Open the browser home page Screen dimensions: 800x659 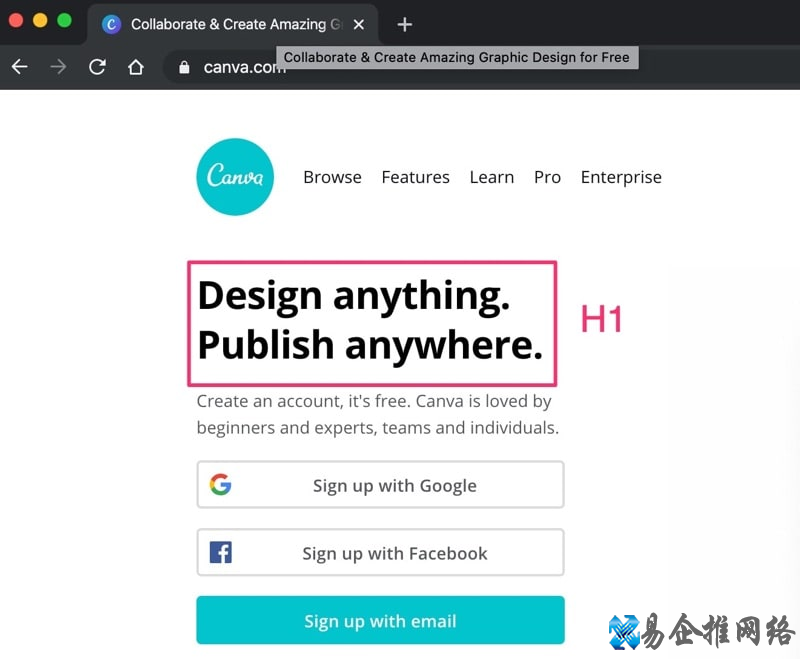pyautogui.click(x=136, y=67)
